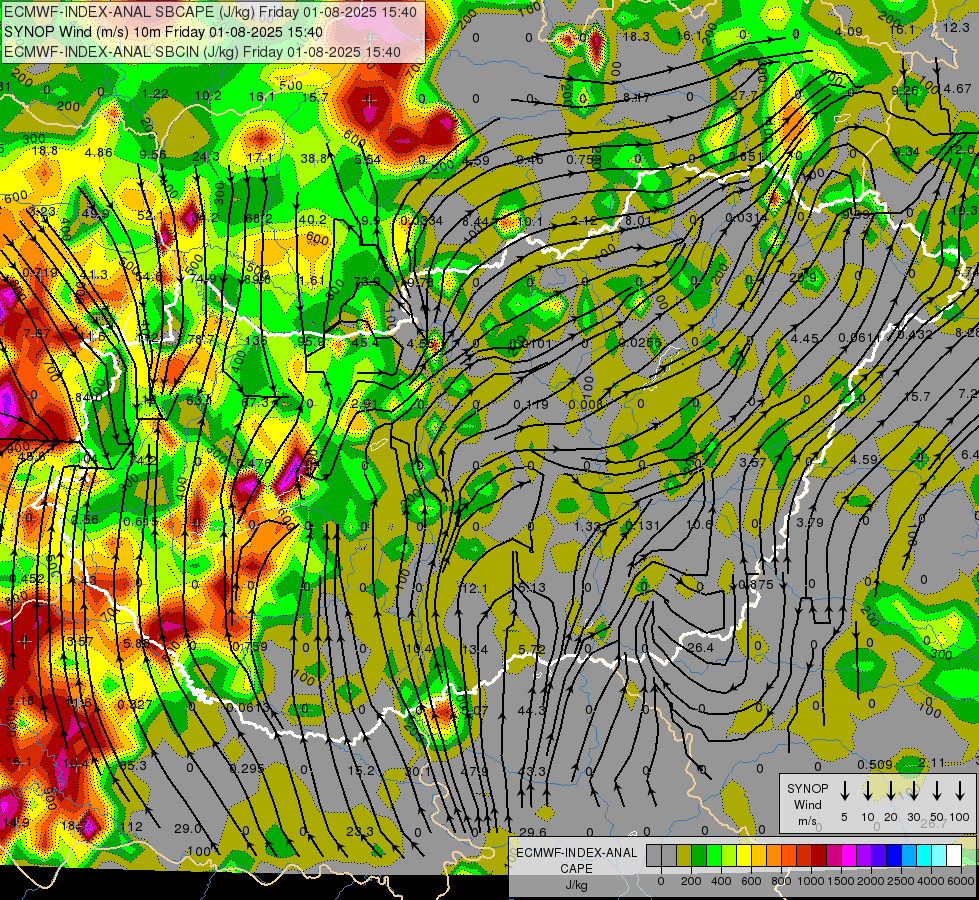979x900 pixels.
Task: Click the map value '12.3'
Action: tap(956, 27)
